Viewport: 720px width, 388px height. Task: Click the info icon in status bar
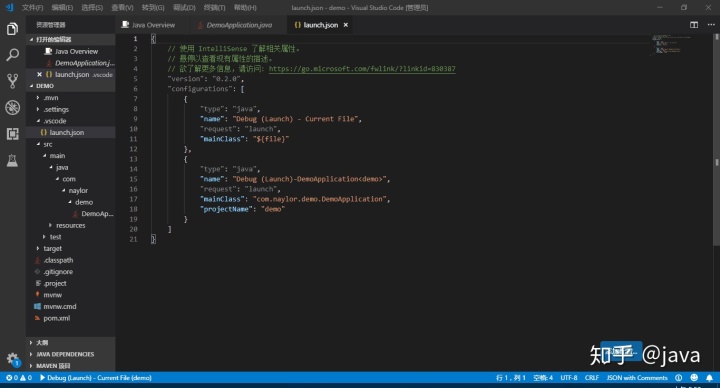[679, 378]
